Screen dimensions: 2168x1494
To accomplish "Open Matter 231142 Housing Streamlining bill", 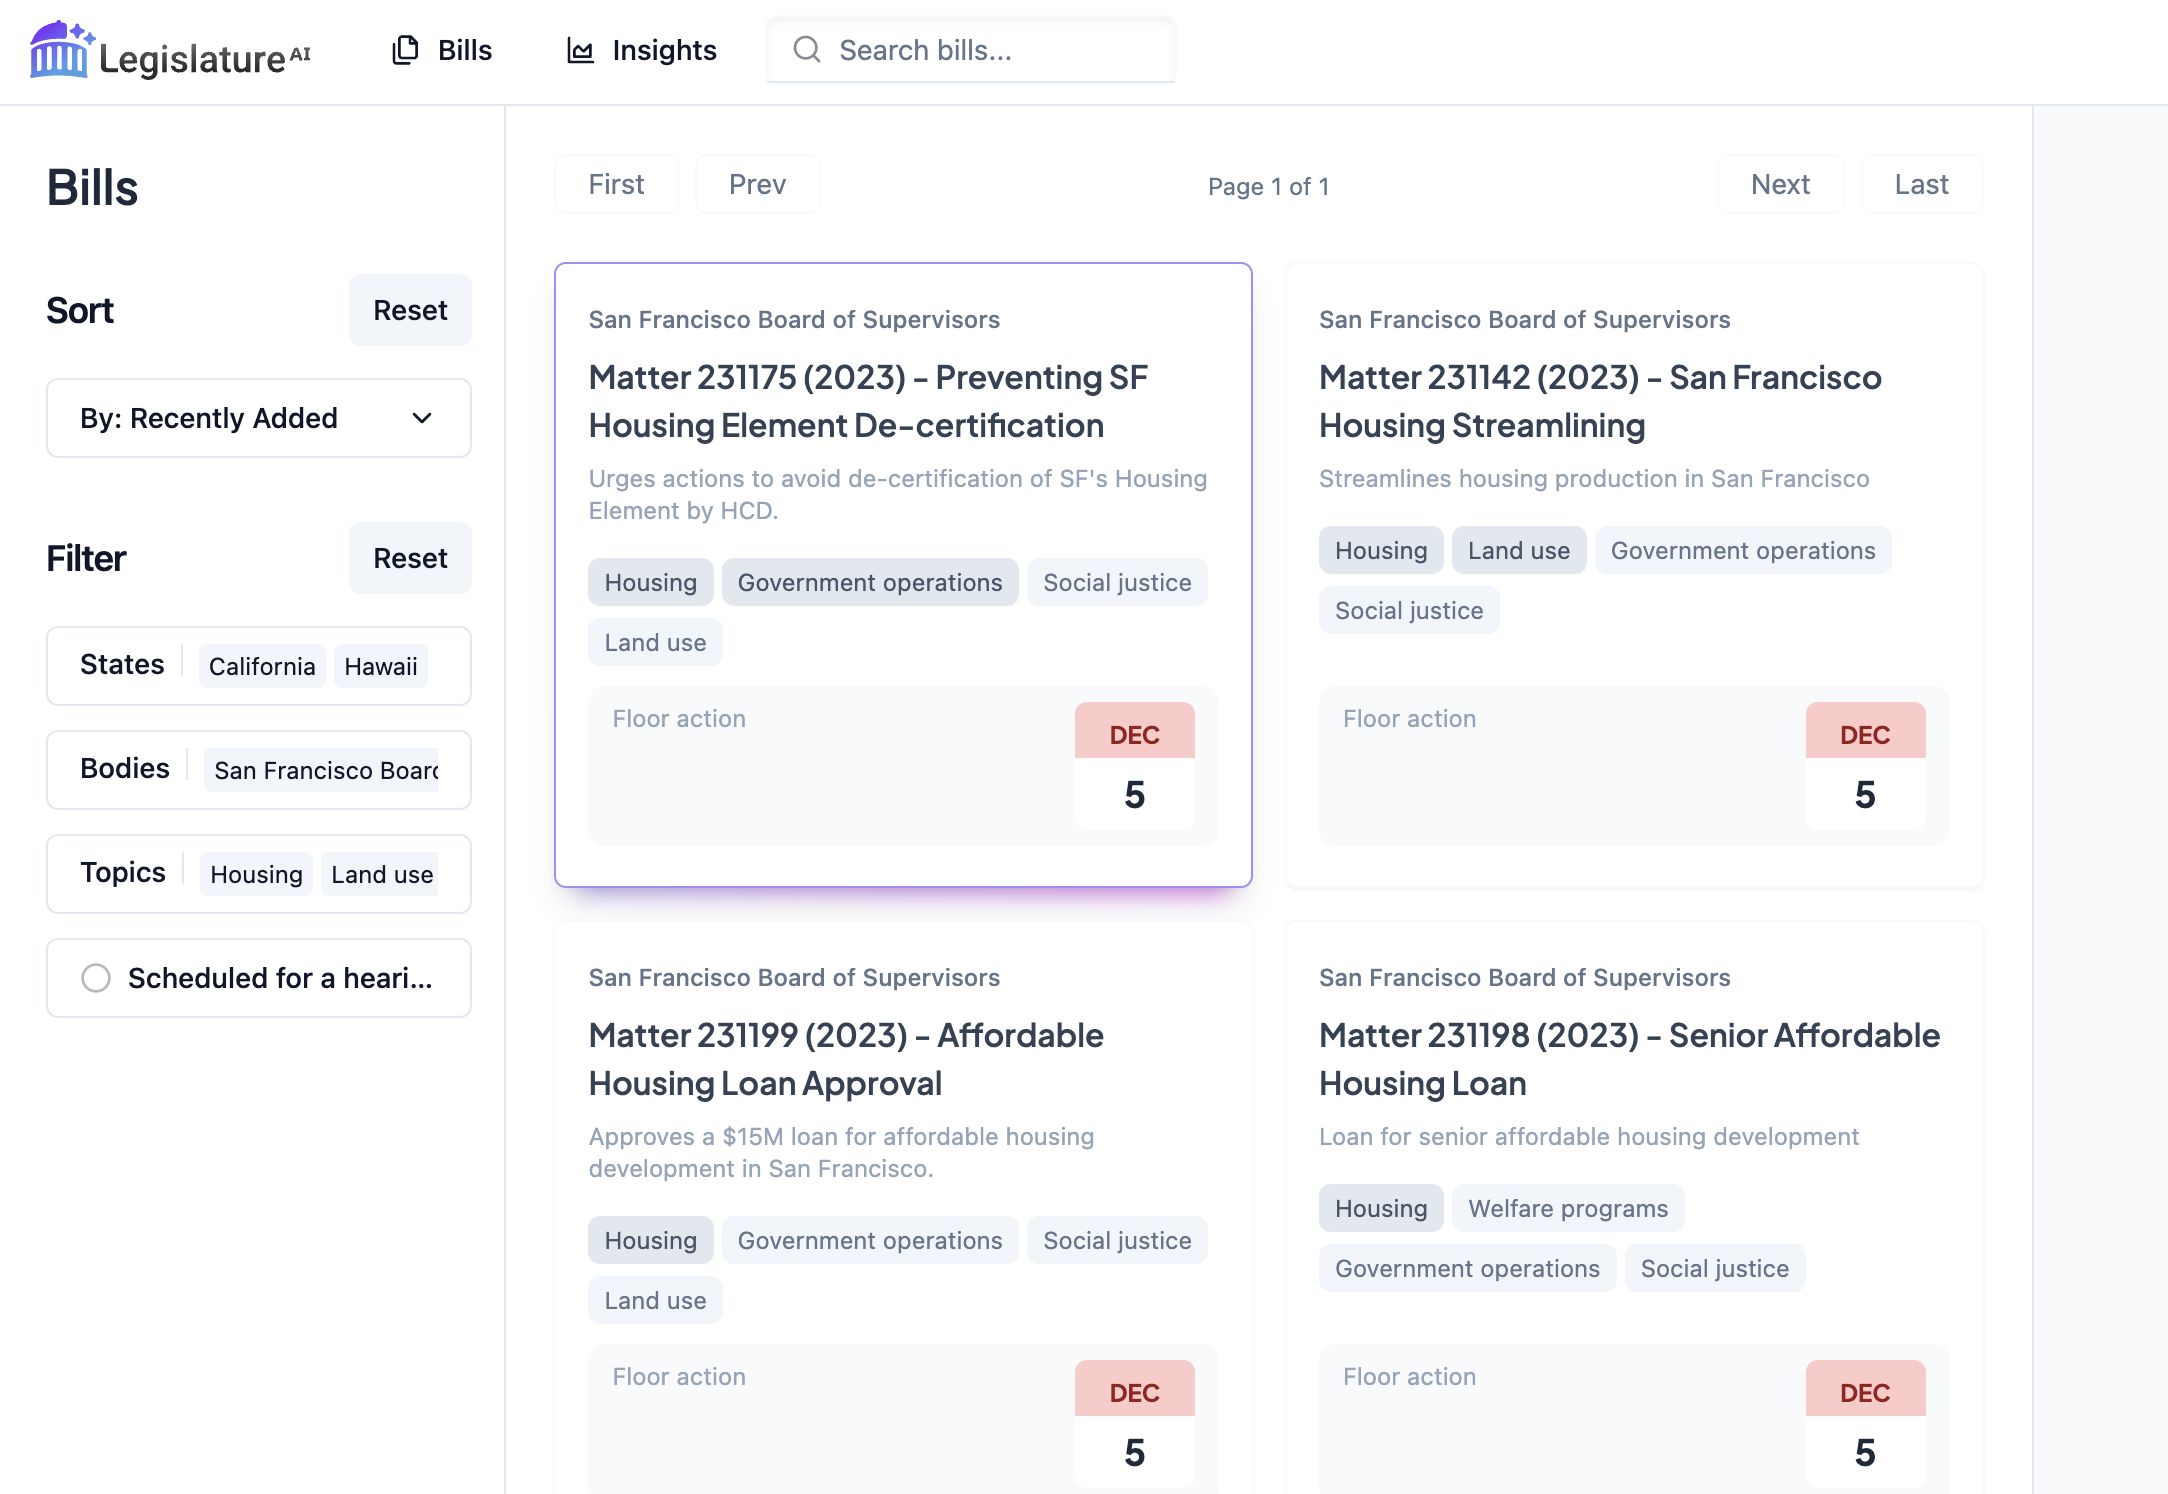I will coord(1600,401).
